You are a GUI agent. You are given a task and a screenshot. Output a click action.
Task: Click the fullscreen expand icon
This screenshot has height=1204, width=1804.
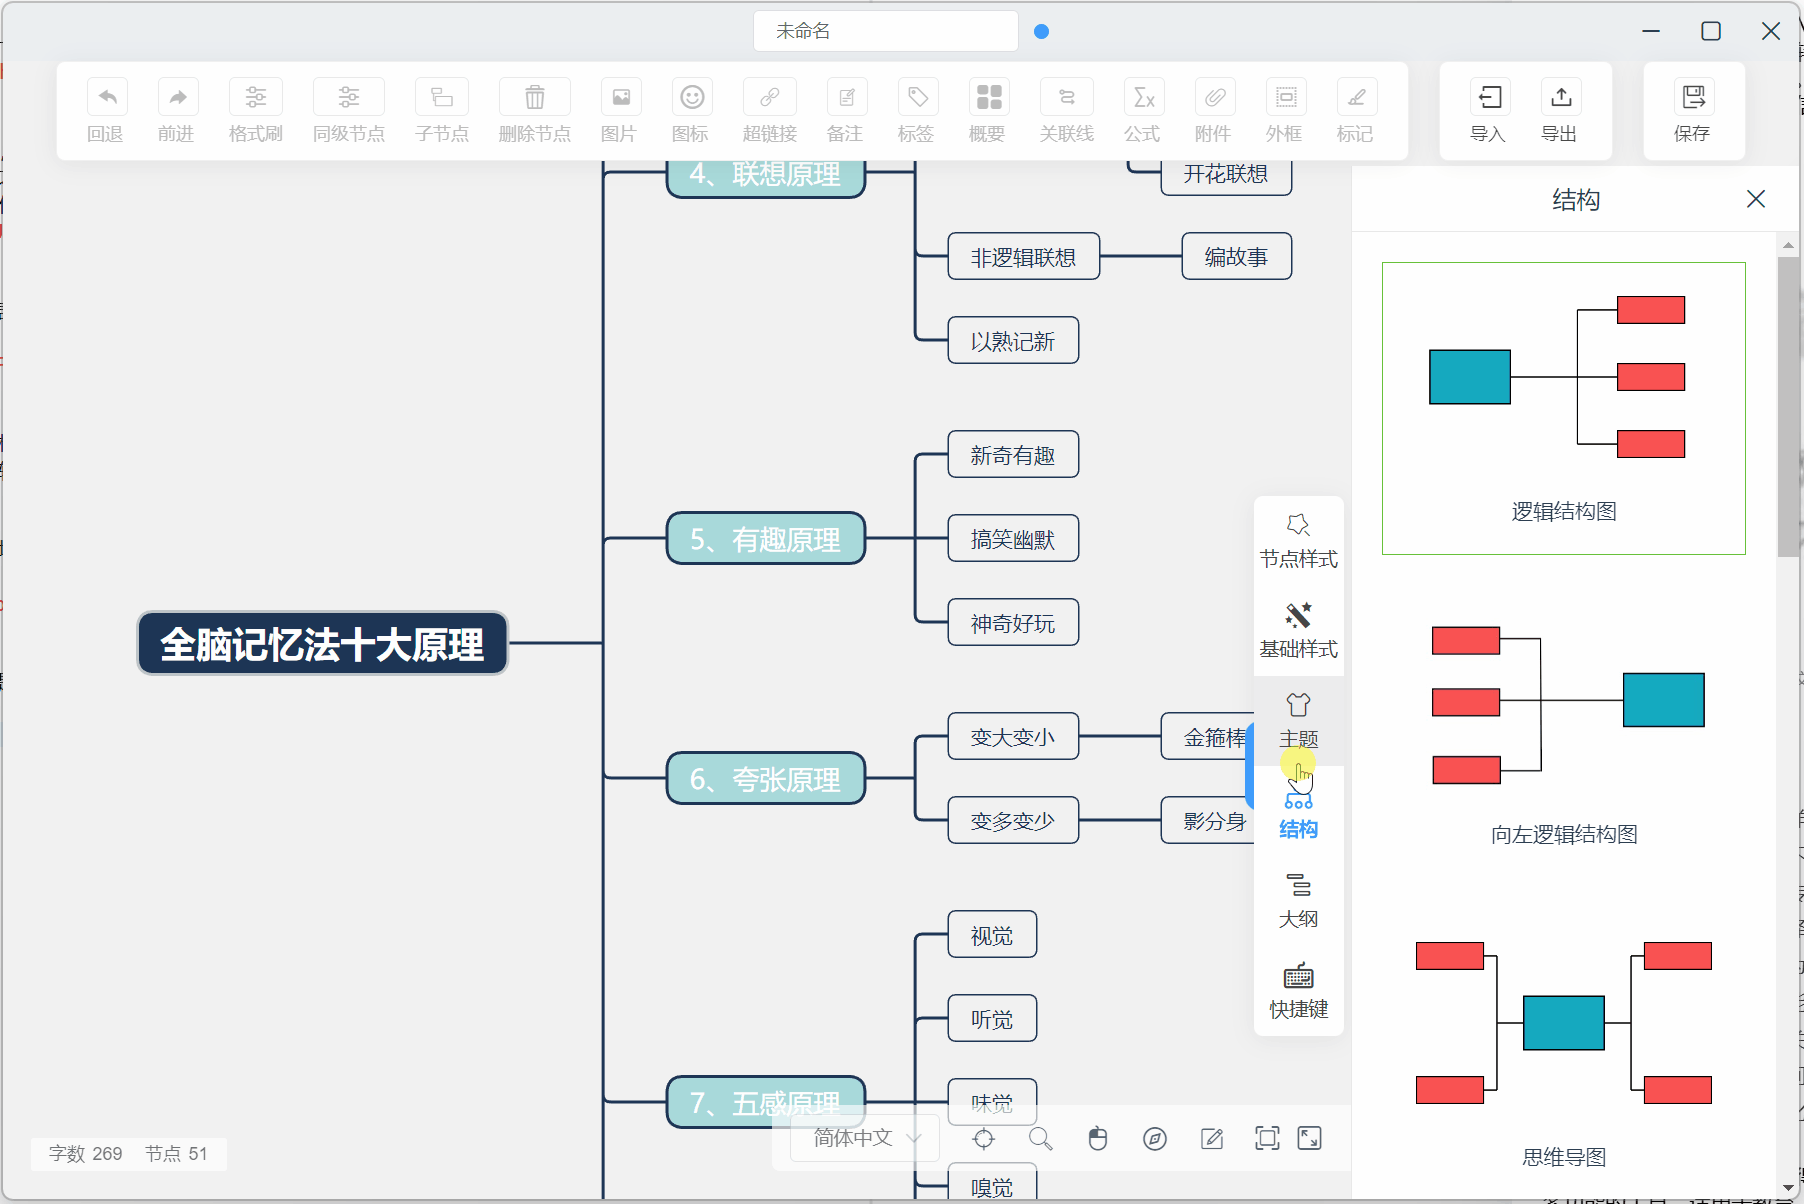click(x=1309, y=1138)
